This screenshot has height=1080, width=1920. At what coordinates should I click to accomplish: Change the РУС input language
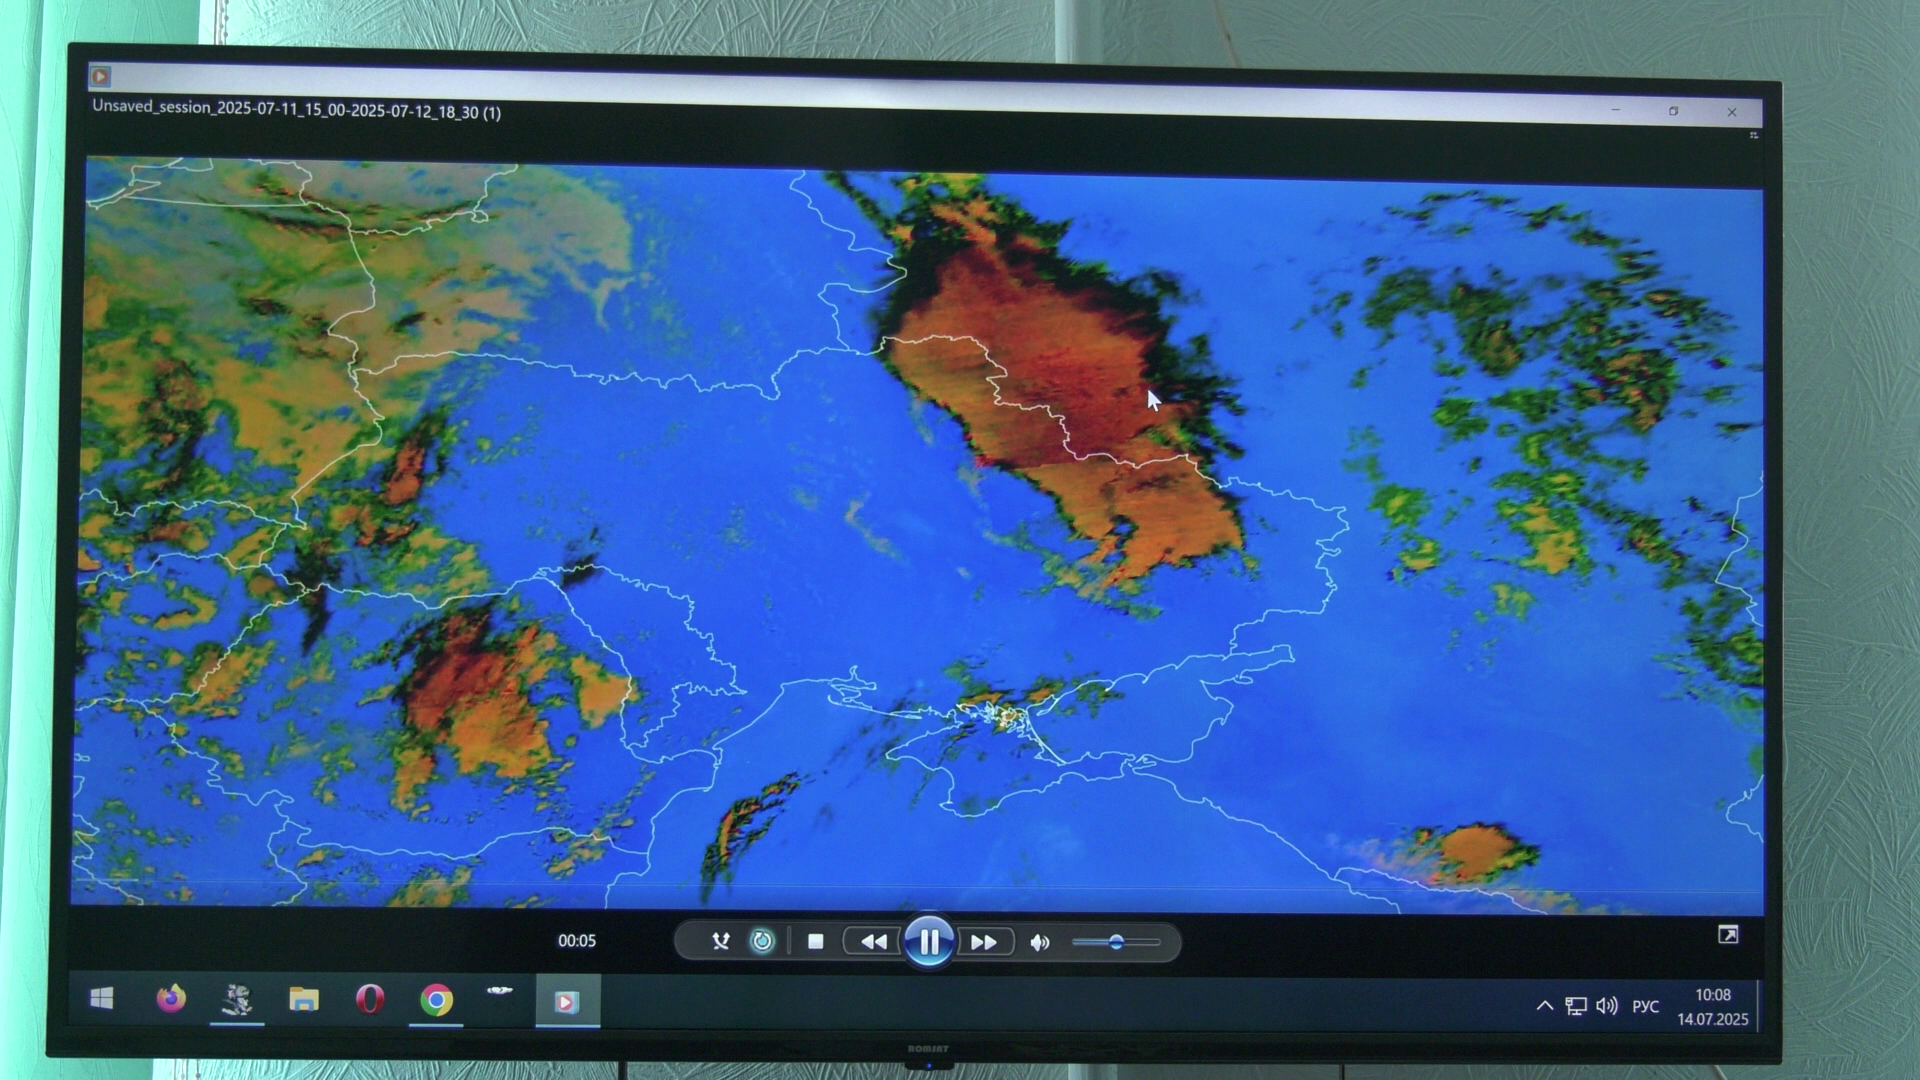pyautogui.click(x=1645, y=1007)
